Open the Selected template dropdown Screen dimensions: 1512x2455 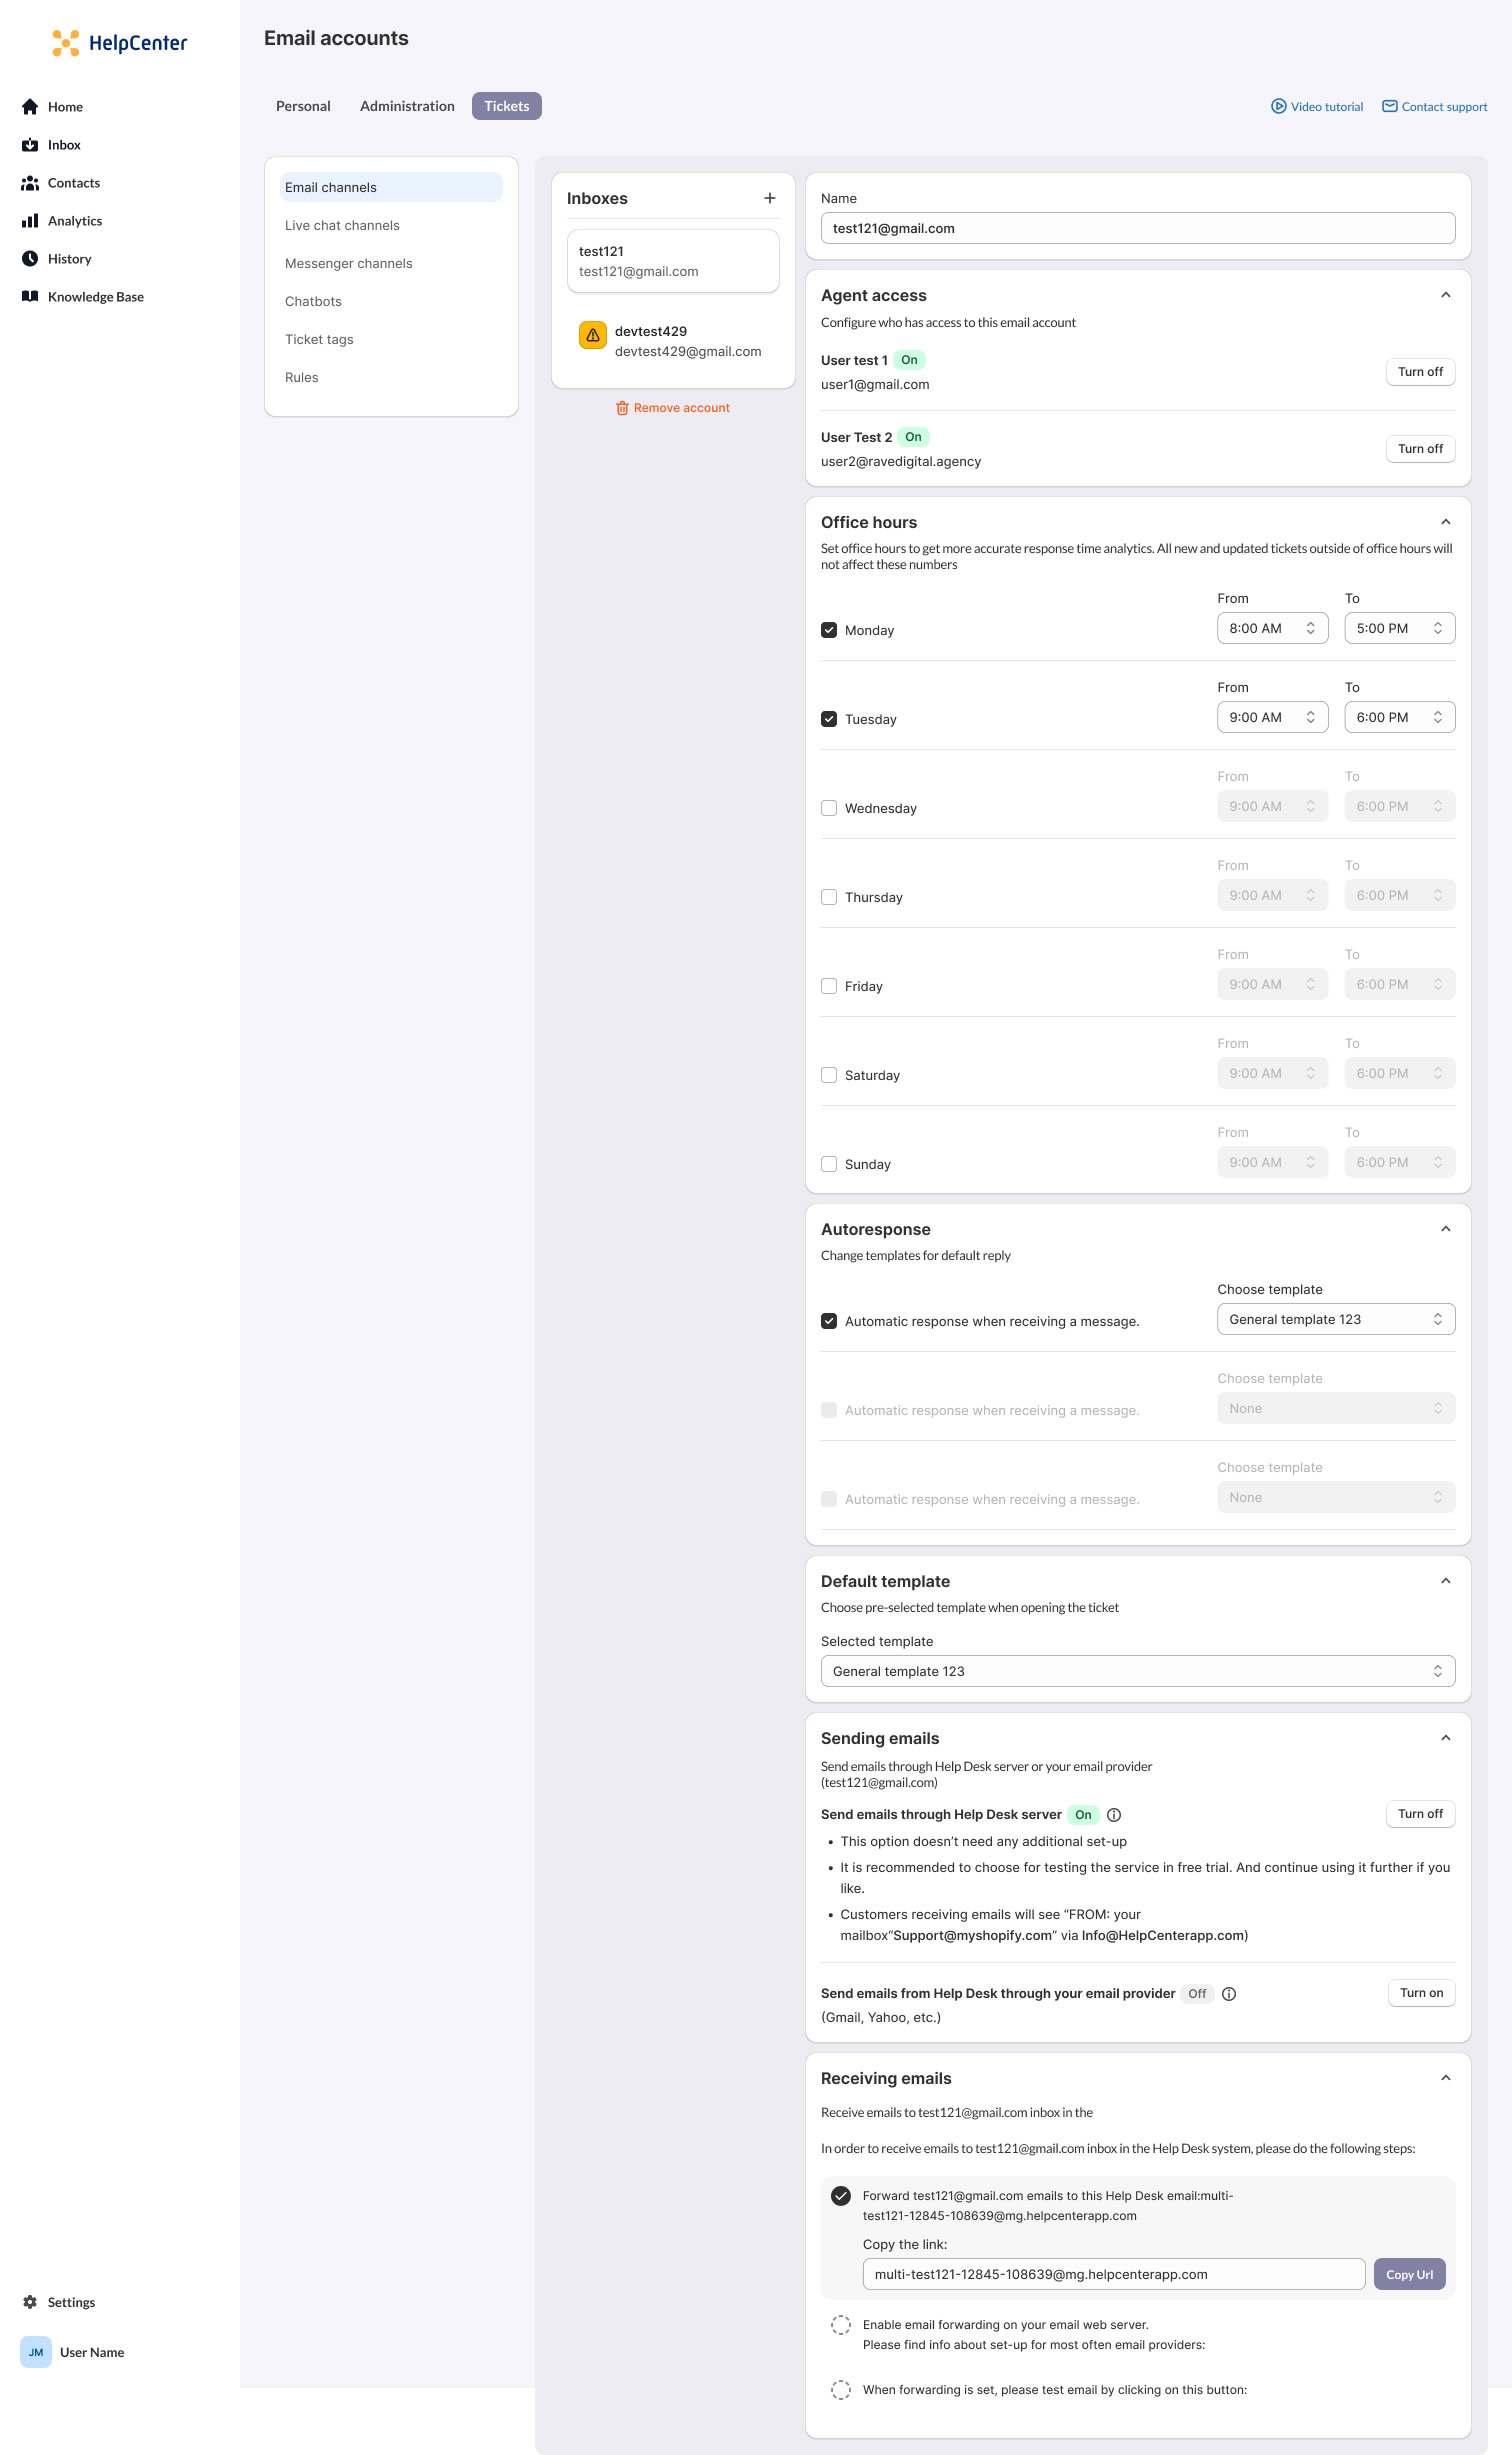(x=1137, y=1671)
